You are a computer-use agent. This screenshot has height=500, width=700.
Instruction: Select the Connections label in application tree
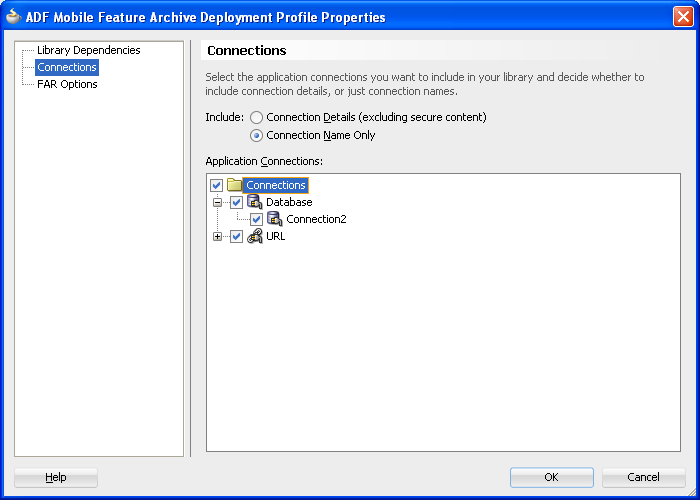pyautogui.click(x=275, y=185)
